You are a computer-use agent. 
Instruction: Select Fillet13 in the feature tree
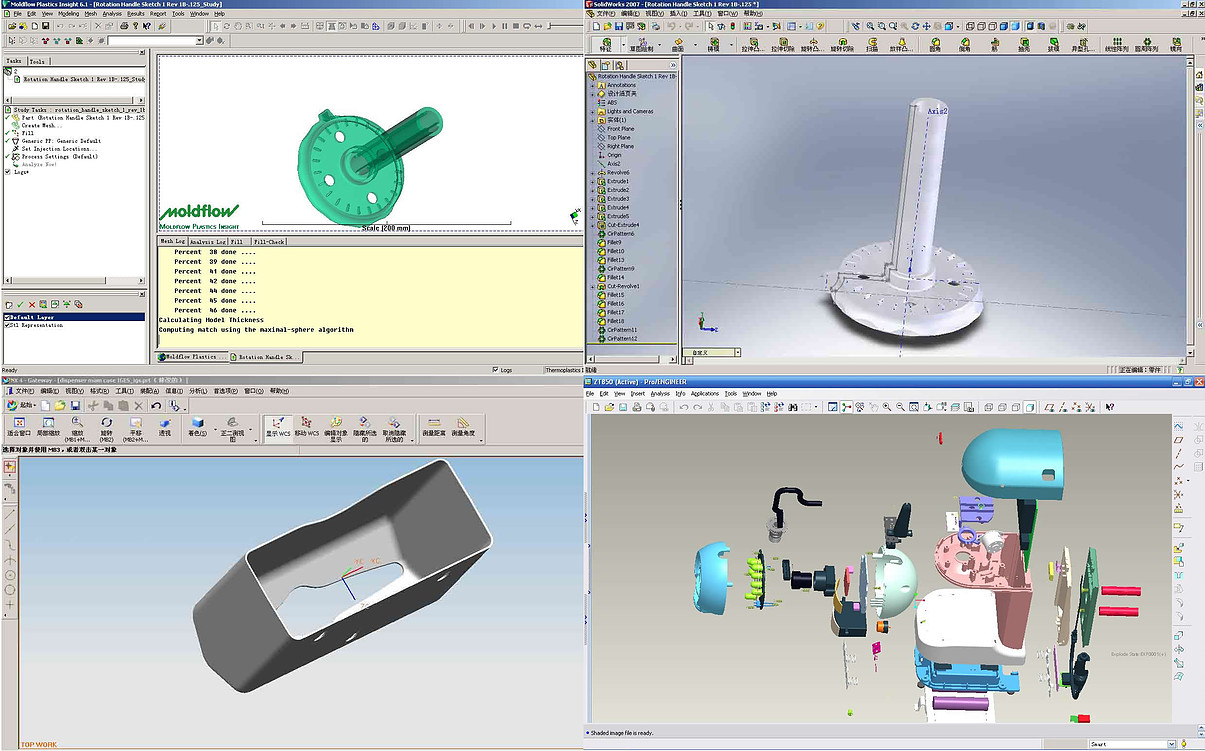point(615,260)
